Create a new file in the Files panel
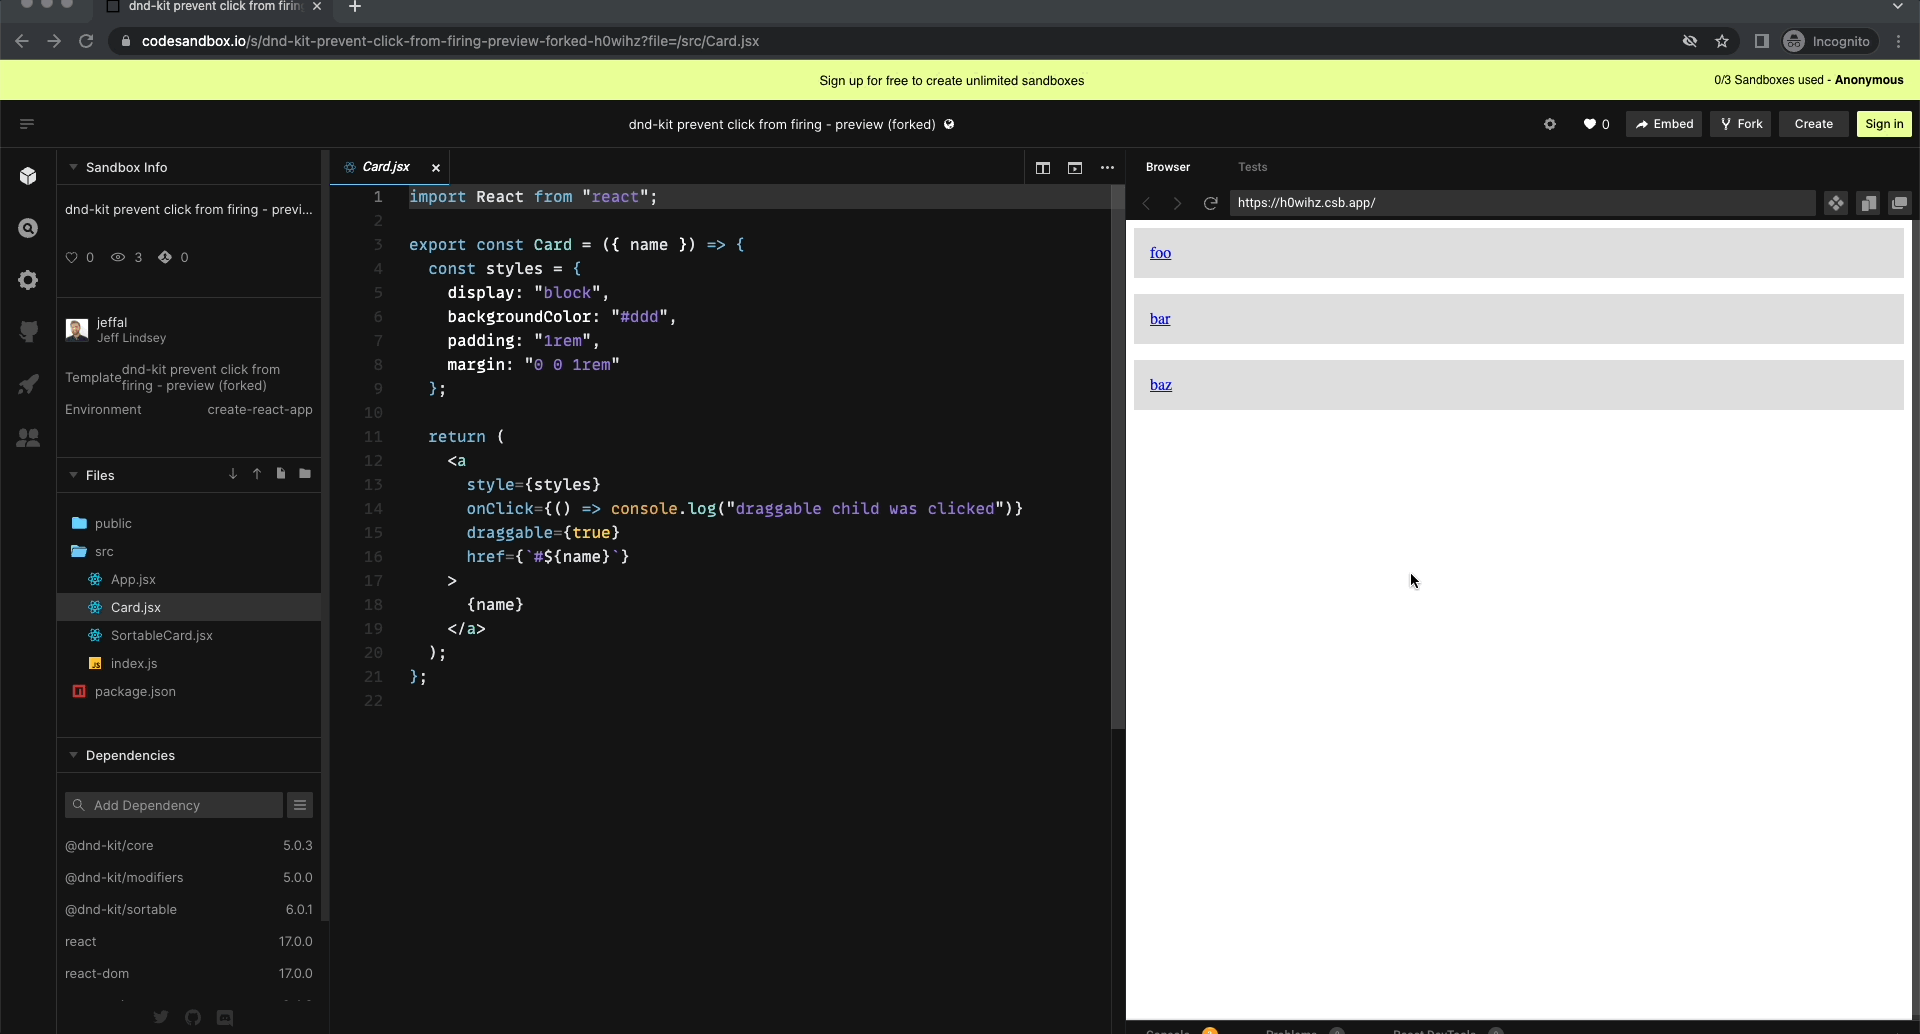The image size is (1920, 1034). pos(280,474)
